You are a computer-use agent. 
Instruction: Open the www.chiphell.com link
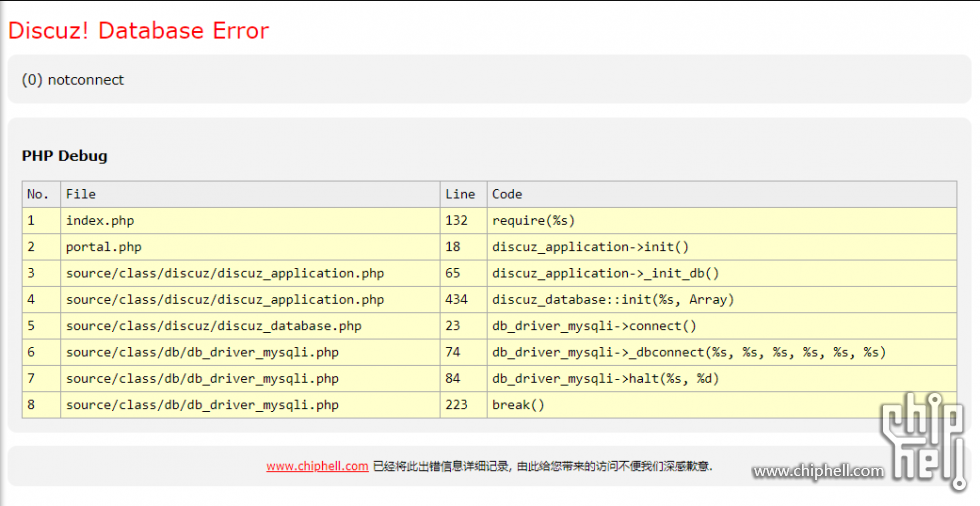(x=317, y=466)
